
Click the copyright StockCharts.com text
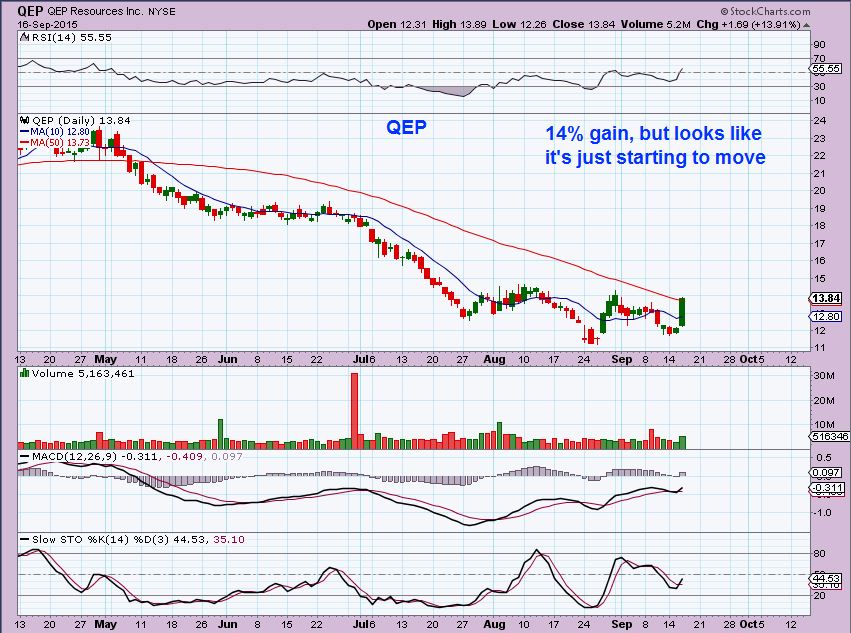click(x=765, y=11)
